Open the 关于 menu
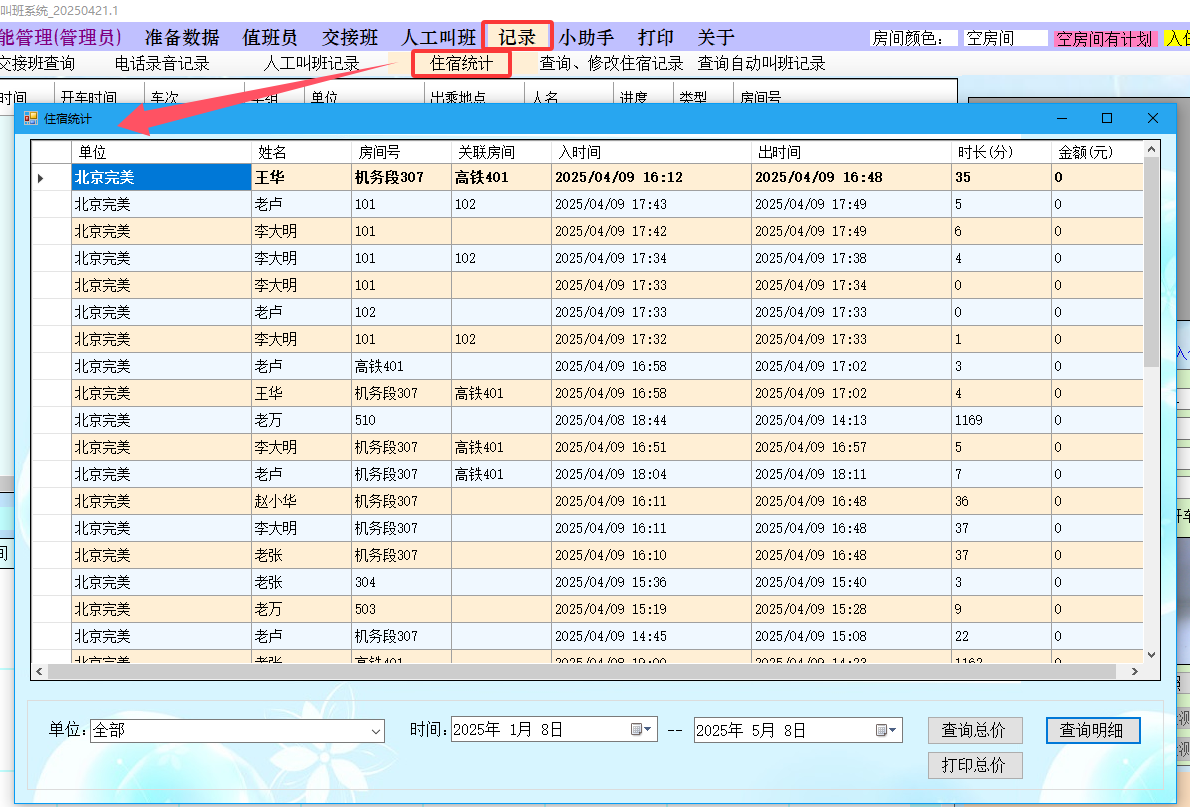This screenshot has height=807, width=1190. click(716, 37)
